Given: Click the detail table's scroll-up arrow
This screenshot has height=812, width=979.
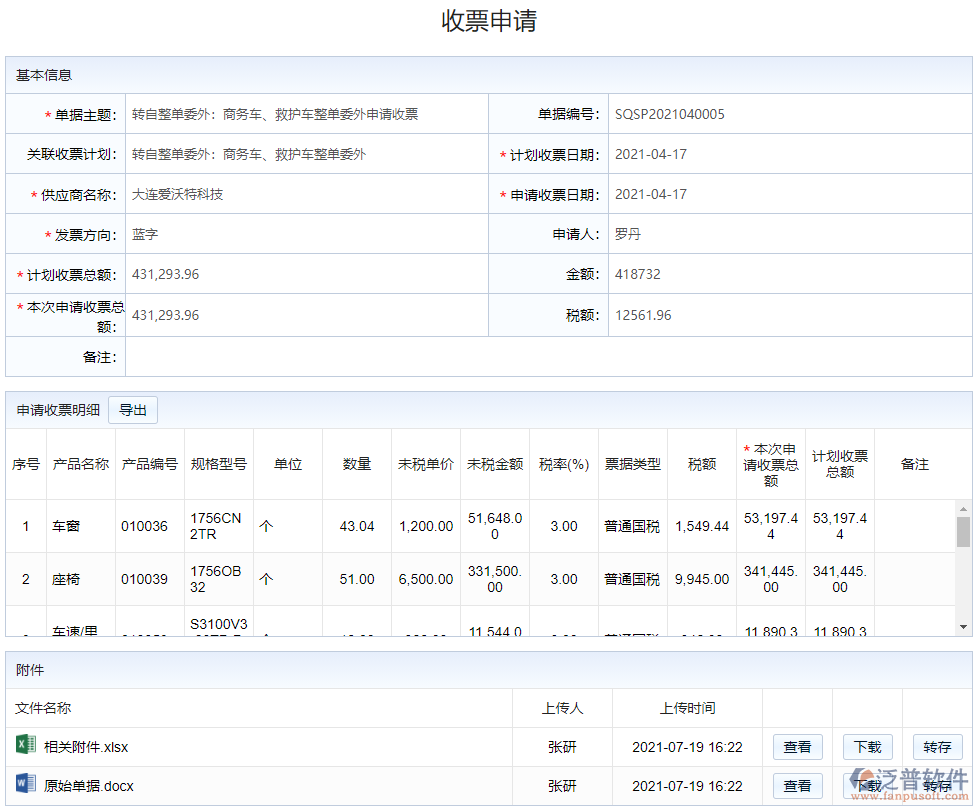Looking at the screenshot, I should point(963,507).
